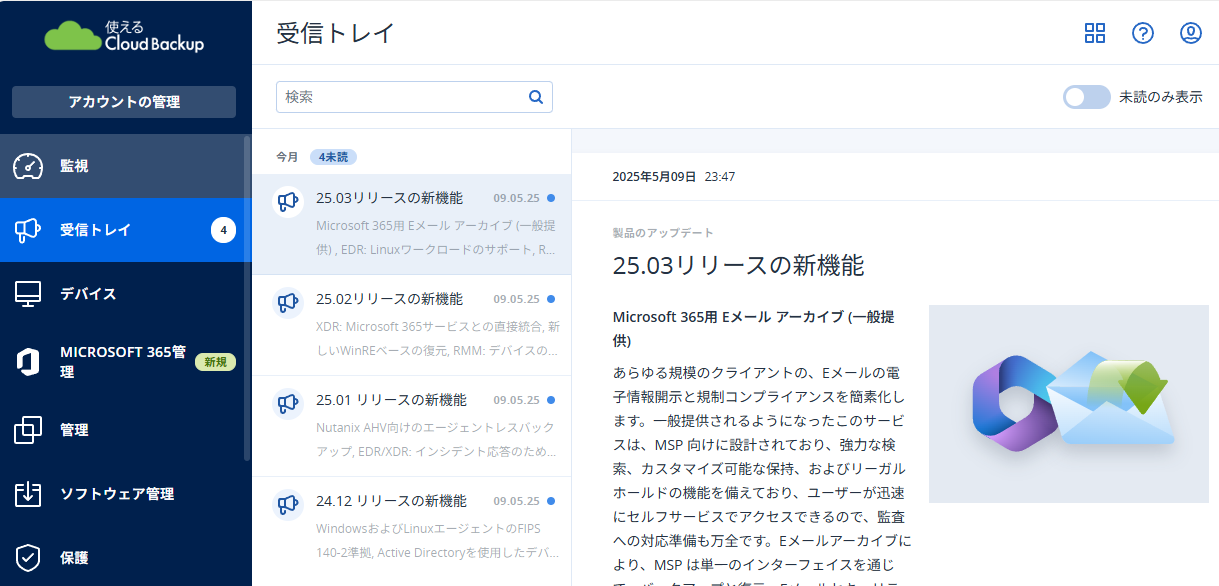
Task: Click the protection shield icon
Action: coord(28,558)
